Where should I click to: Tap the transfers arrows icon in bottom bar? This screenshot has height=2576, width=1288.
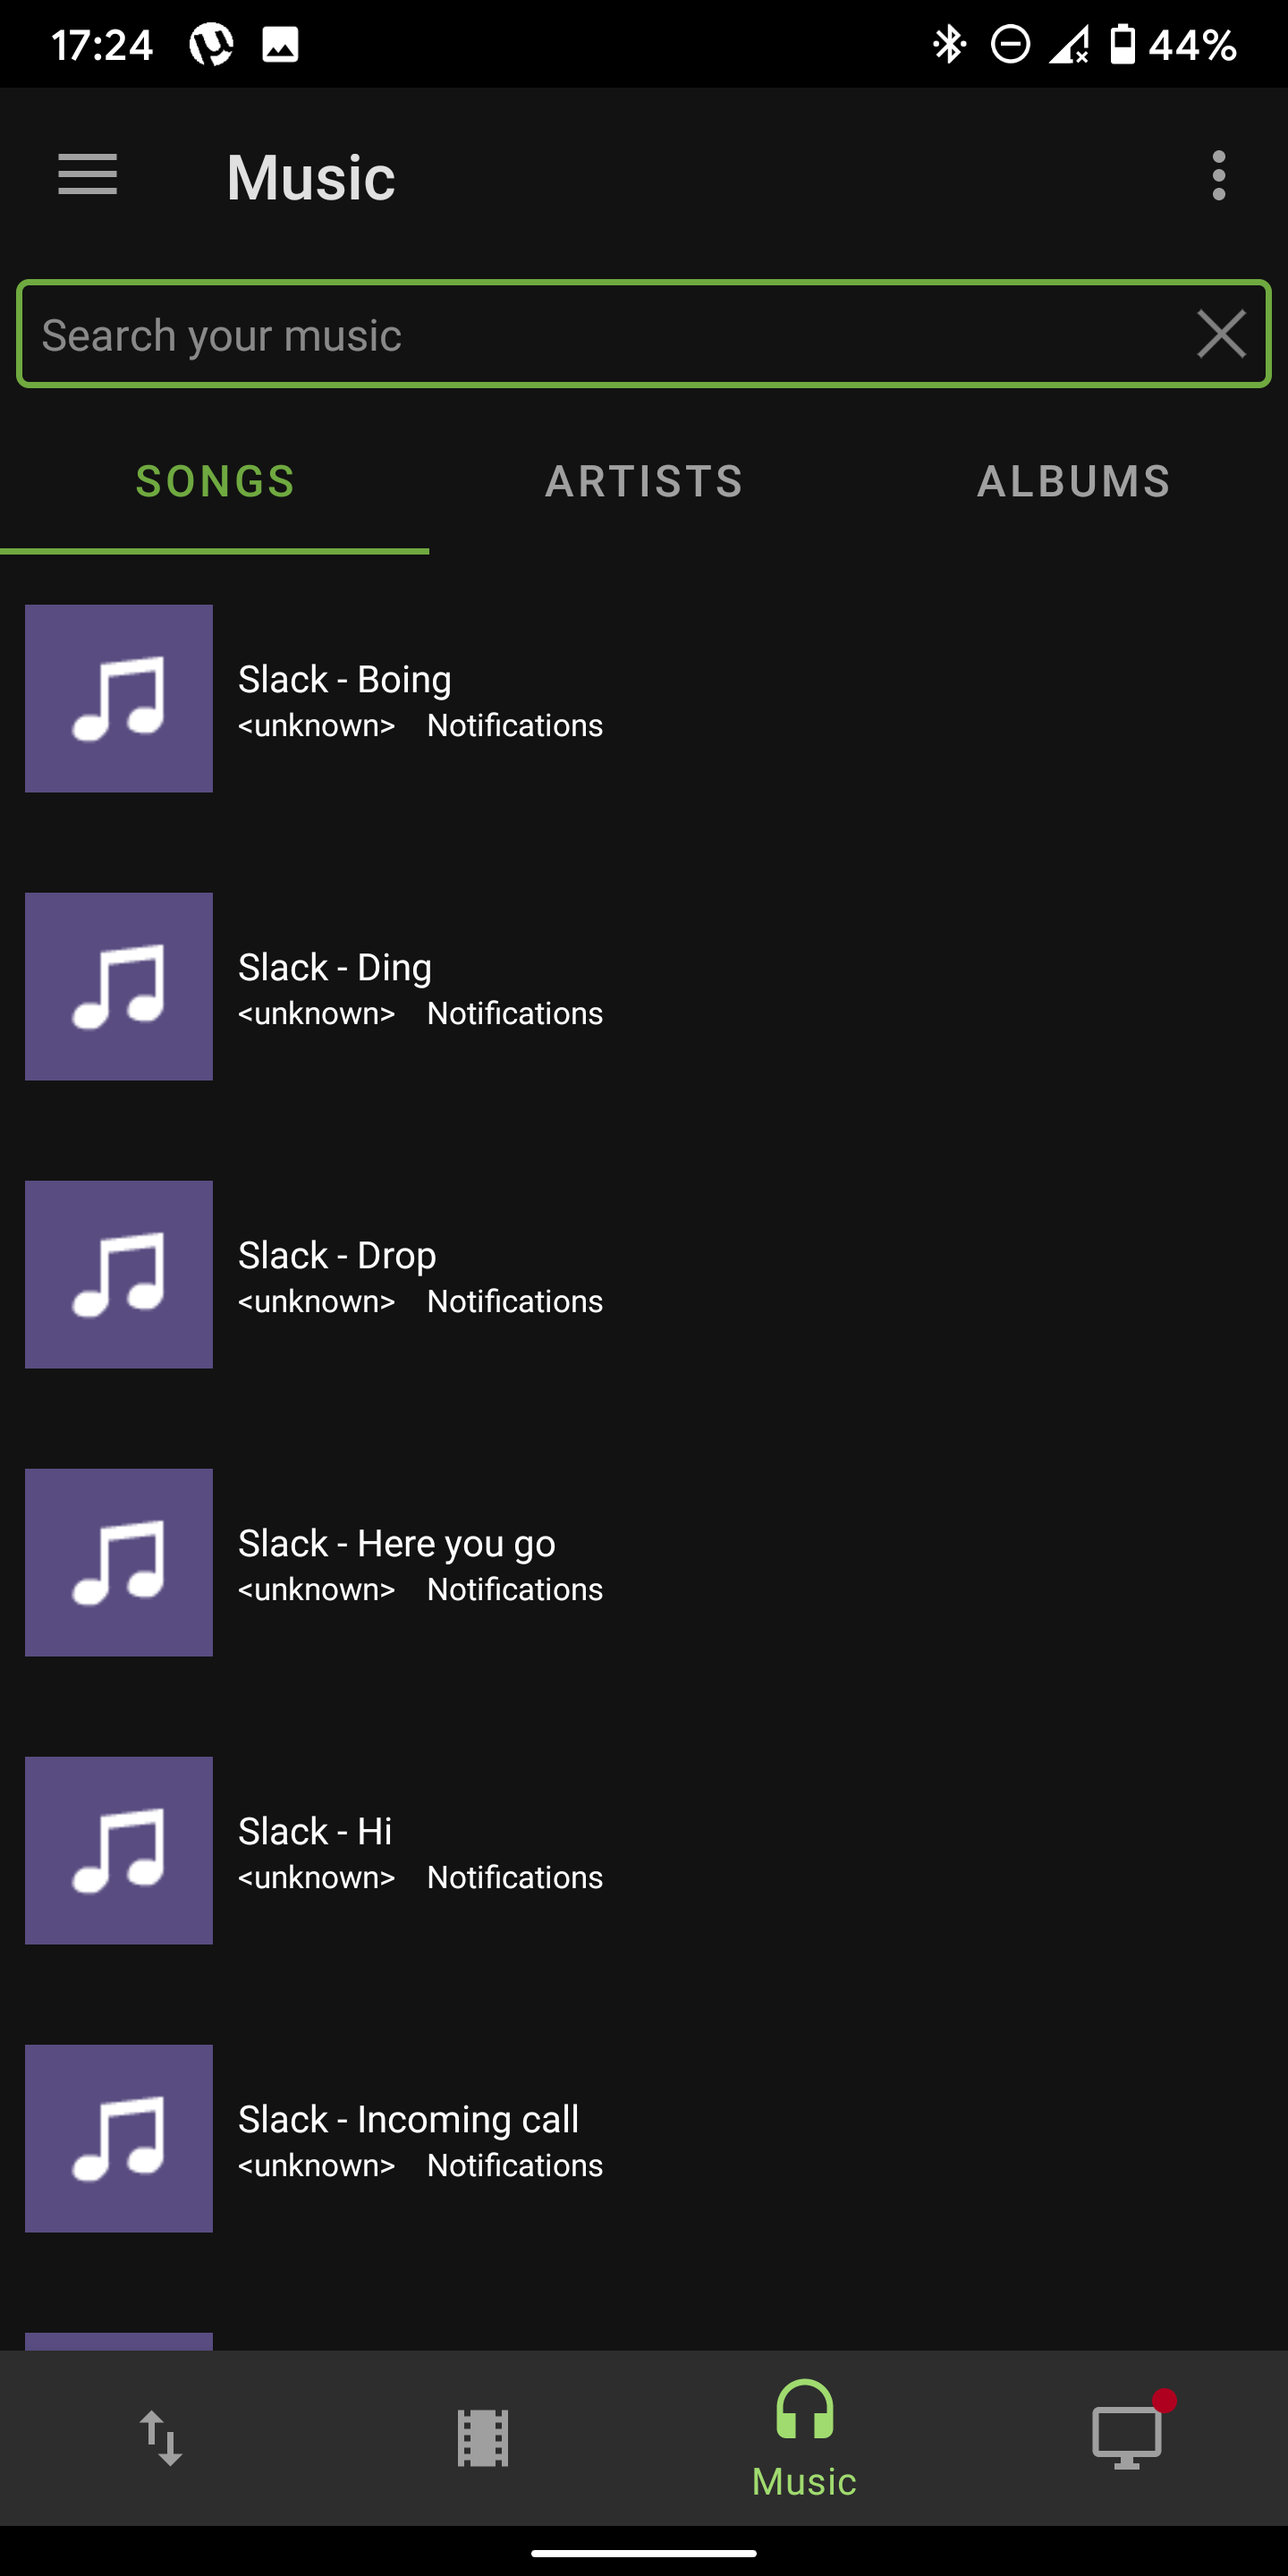(161, 2438)
